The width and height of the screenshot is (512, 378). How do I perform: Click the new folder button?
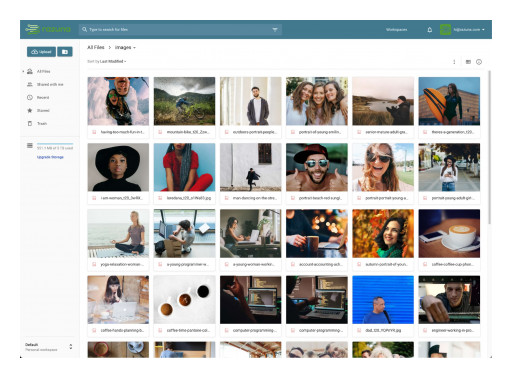coord(65,52)
